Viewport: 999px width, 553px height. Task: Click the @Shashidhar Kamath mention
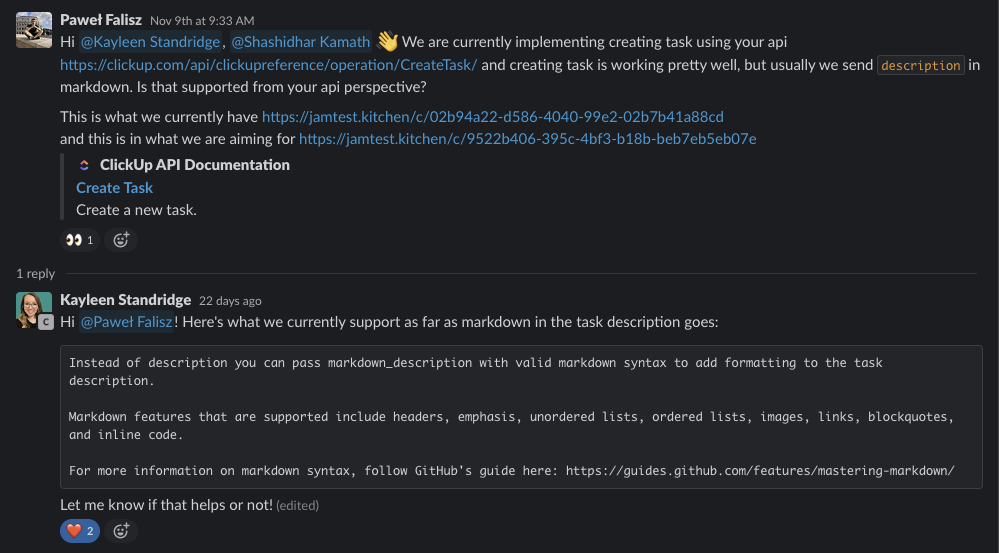point(301,42)
